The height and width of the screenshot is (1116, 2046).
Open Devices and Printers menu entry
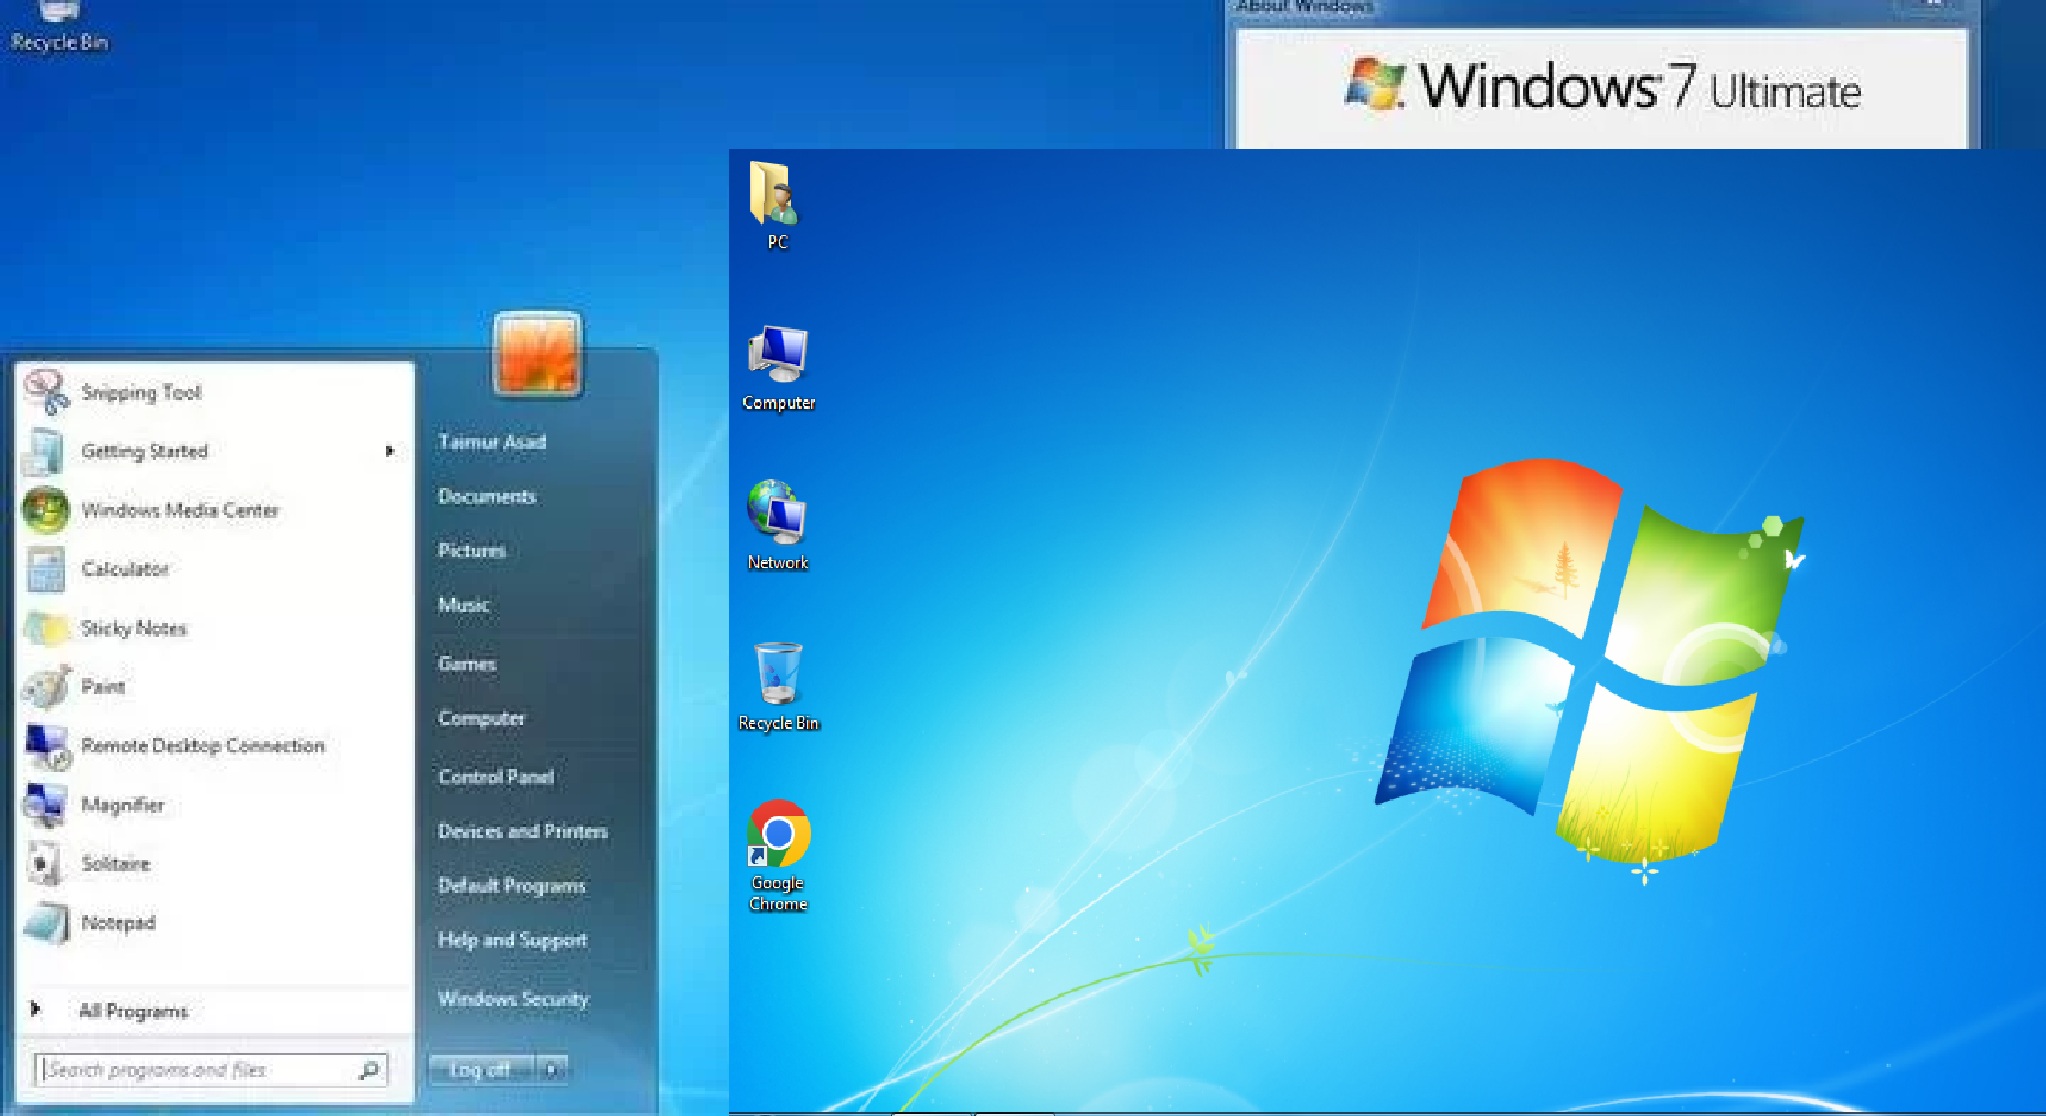(522, 831)
